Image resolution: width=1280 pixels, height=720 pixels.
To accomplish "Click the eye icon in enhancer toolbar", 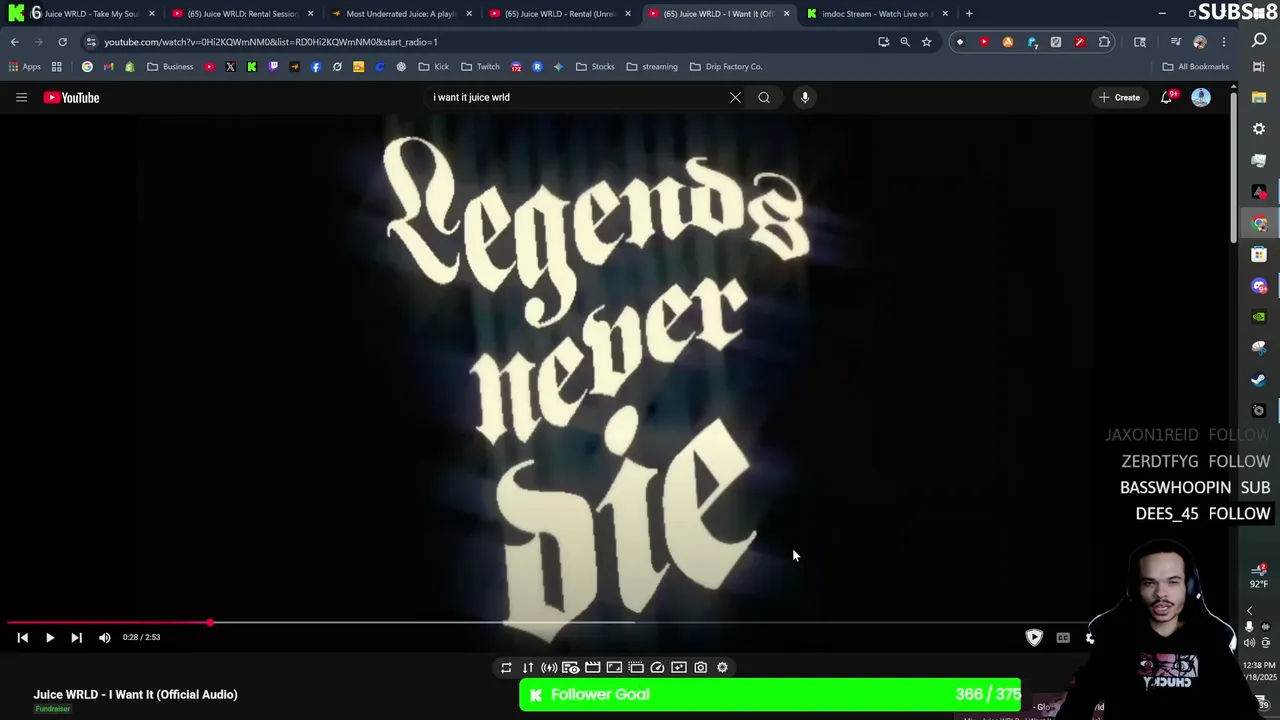I will coord(571,667).
